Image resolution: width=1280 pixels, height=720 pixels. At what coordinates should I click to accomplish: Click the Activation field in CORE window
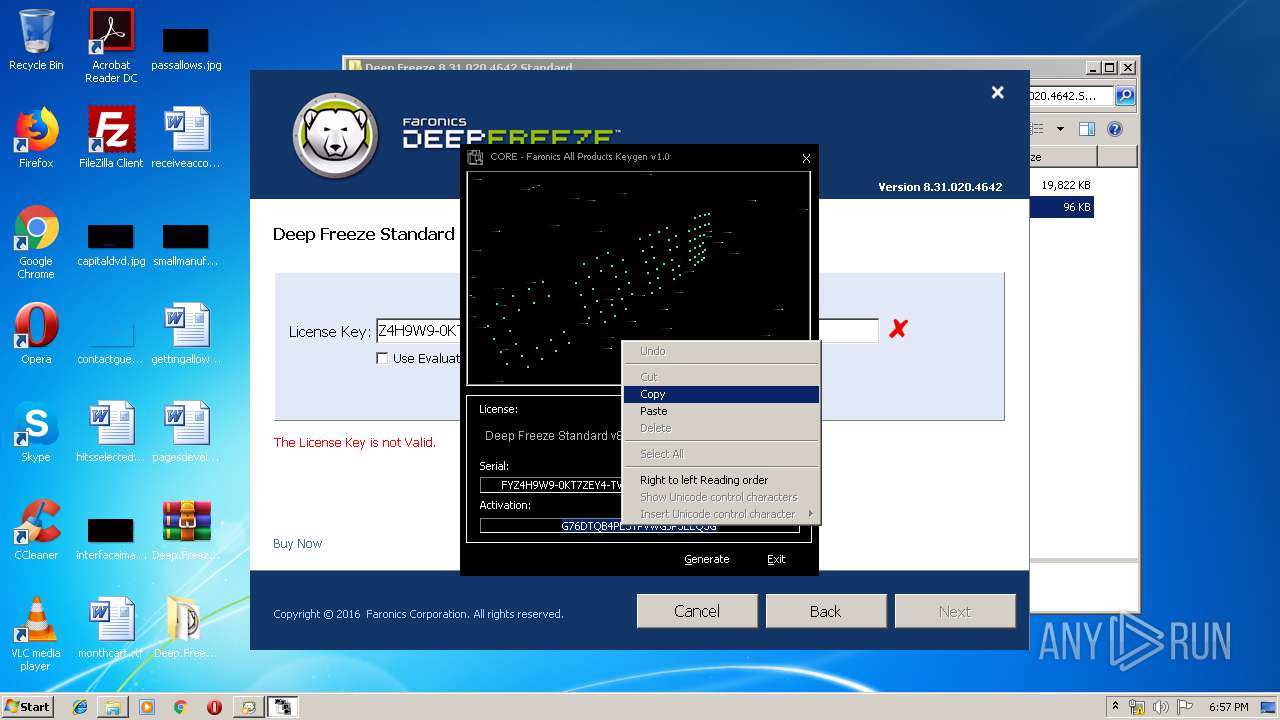point(639,525)
